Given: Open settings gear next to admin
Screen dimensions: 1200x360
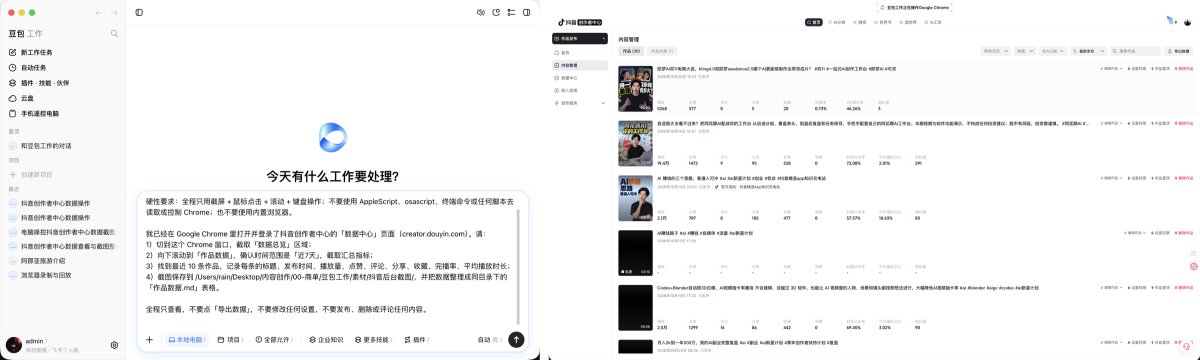Looking at the screenshot, I should (115, 345).
